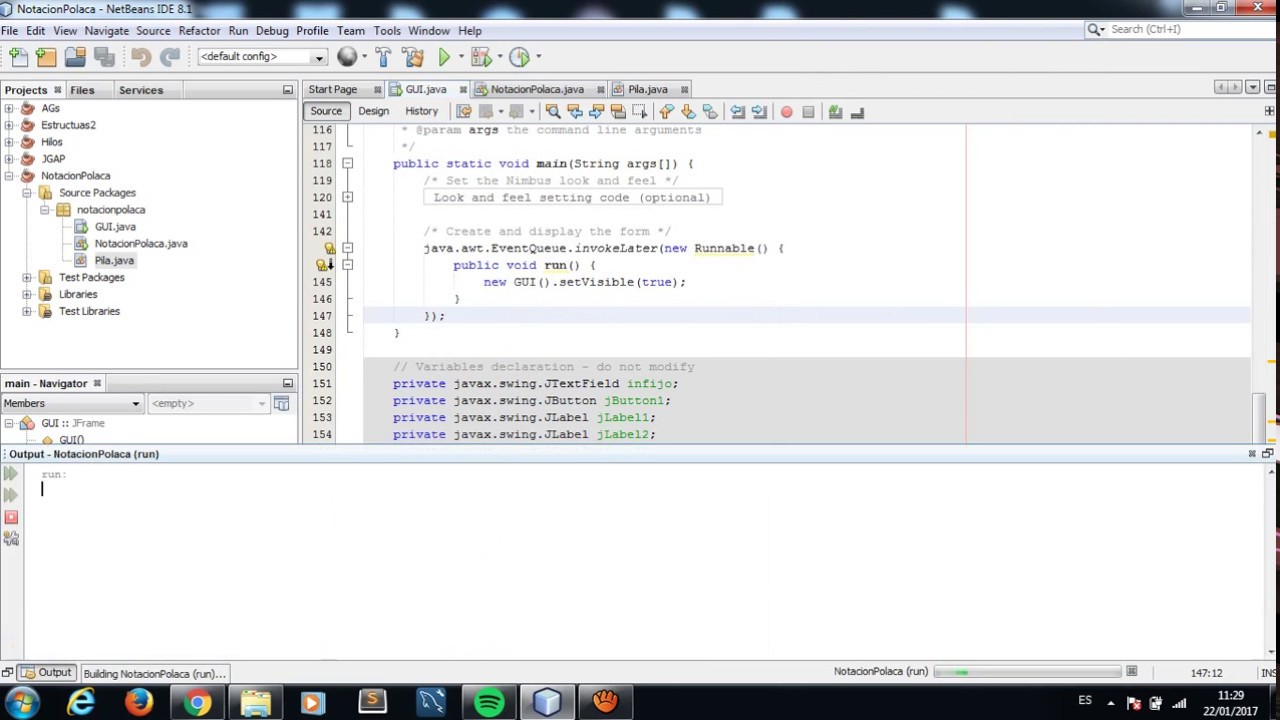
Task: Run project with the green play icon
Action: (x=444, y=57)
